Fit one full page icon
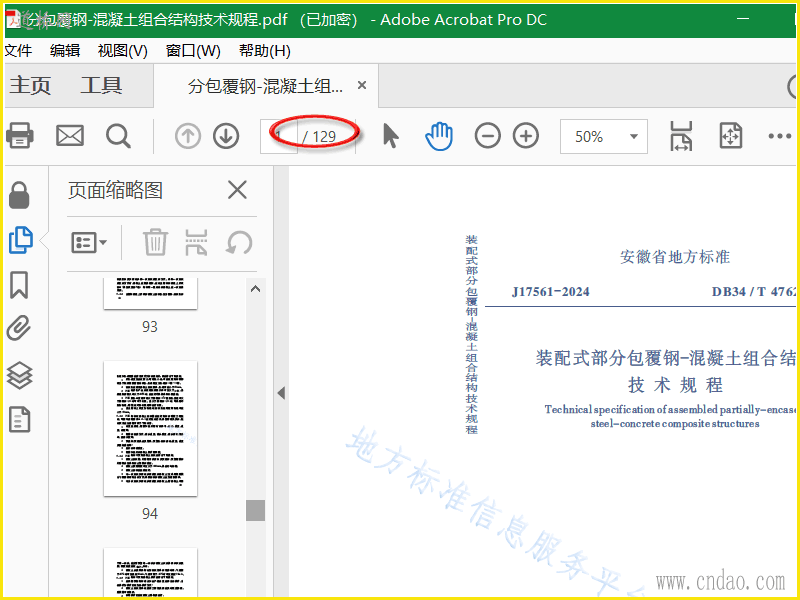 [x=731, y=136]
